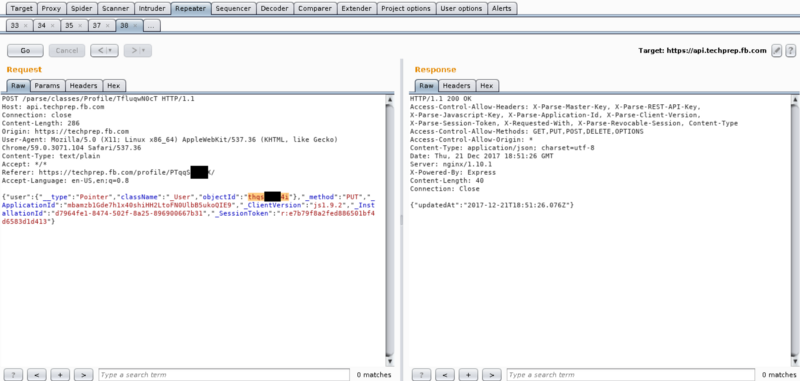The height and width of the screenshot is (381, 800).
Task: Click the request pane vertical scrollbar
Action: (x=390, y=230)
